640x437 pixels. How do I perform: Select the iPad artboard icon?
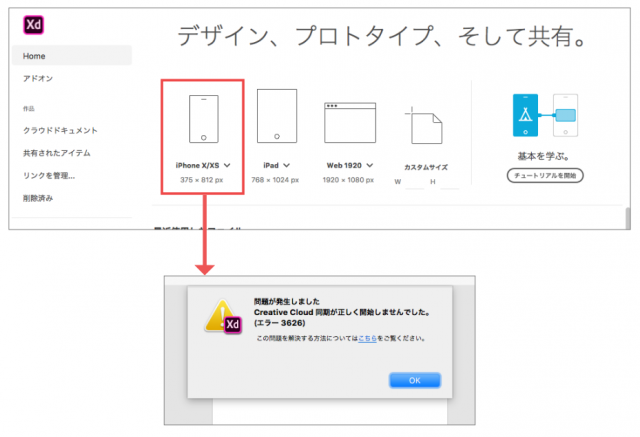(277, 116)
